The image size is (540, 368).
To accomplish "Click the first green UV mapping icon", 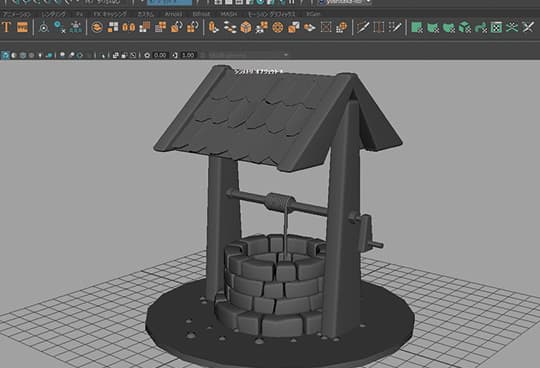I will (417, 27).
